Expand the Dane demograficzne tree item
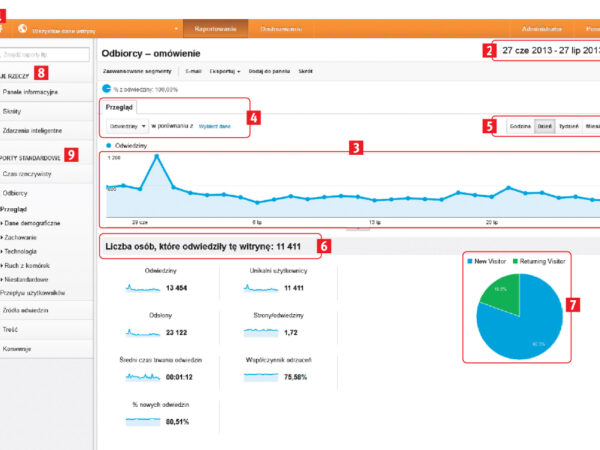The image size is (600, 450). click(x=32, y=223)
